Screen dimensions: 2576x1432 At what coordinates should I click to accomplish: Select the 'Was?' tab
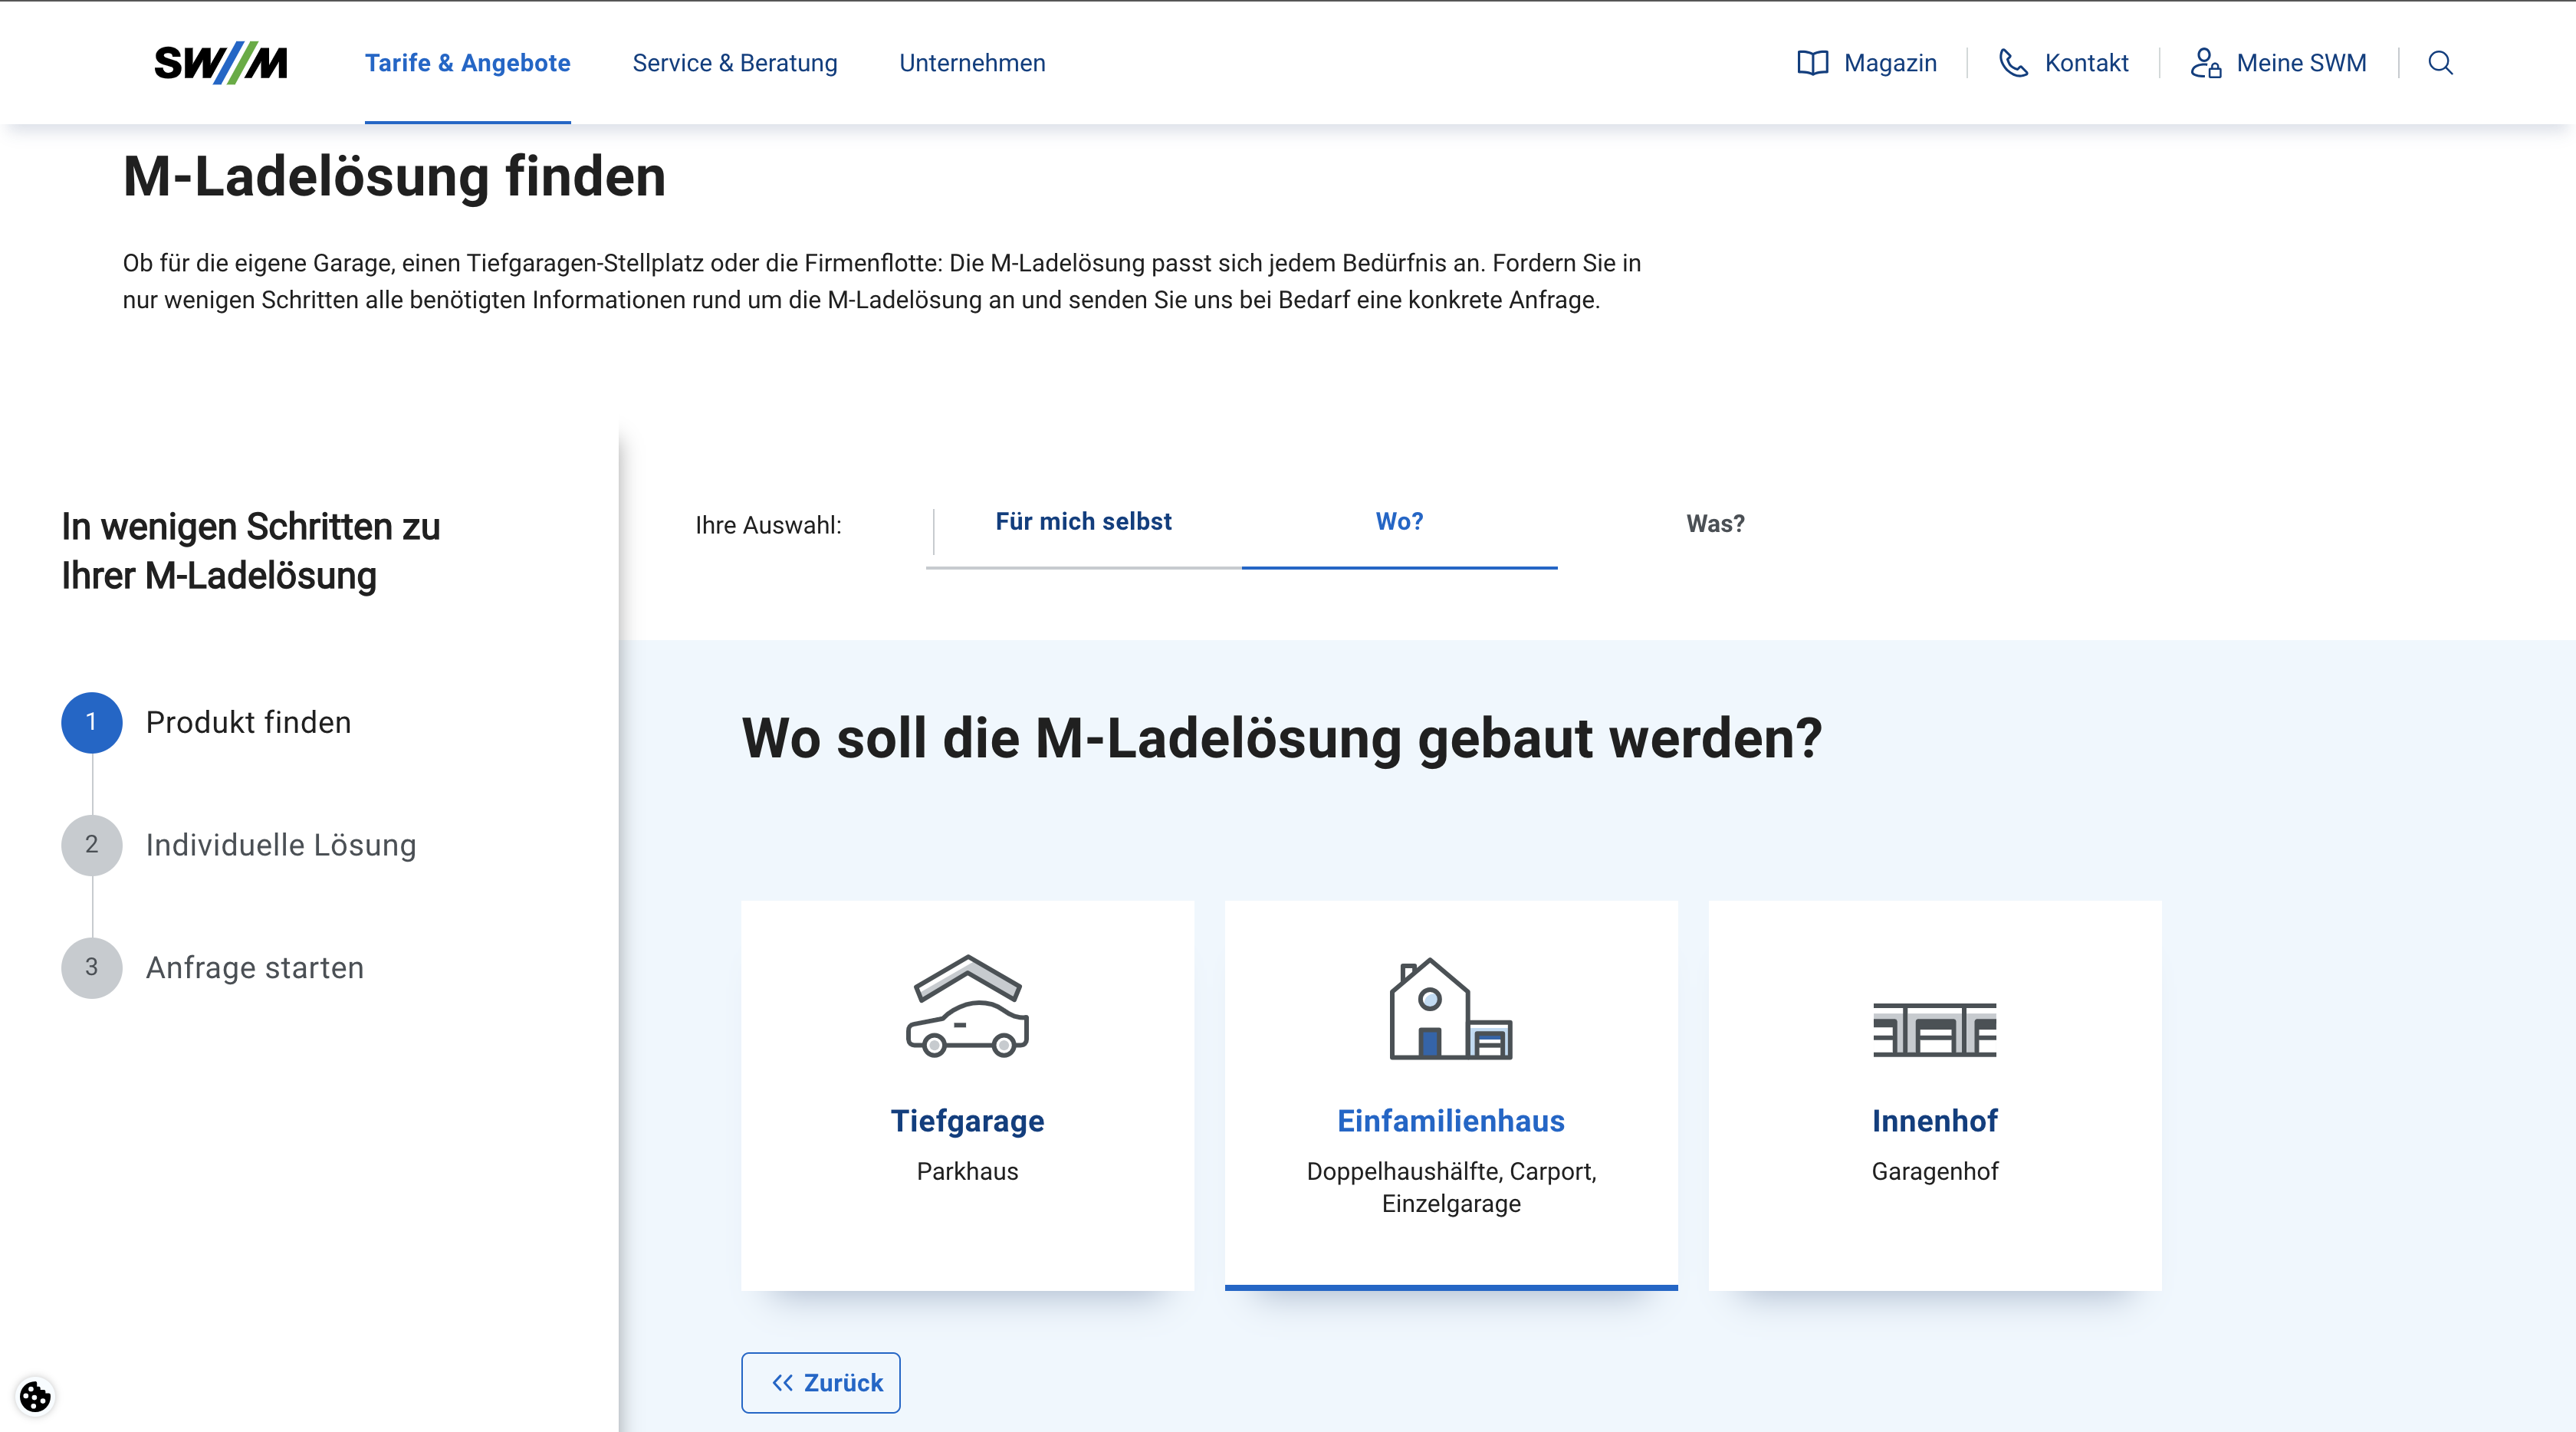pos(1715,524)
